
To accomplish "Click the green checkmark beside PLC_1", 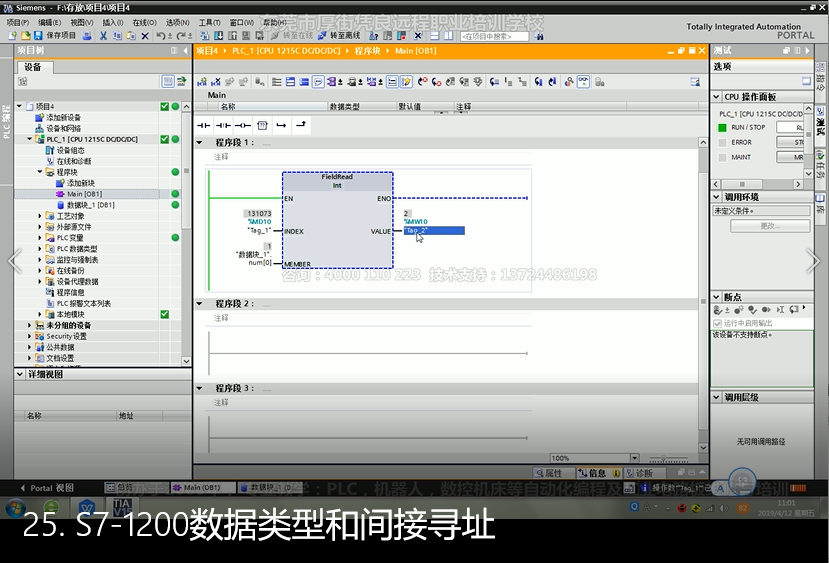I will [x=164, y=139].
